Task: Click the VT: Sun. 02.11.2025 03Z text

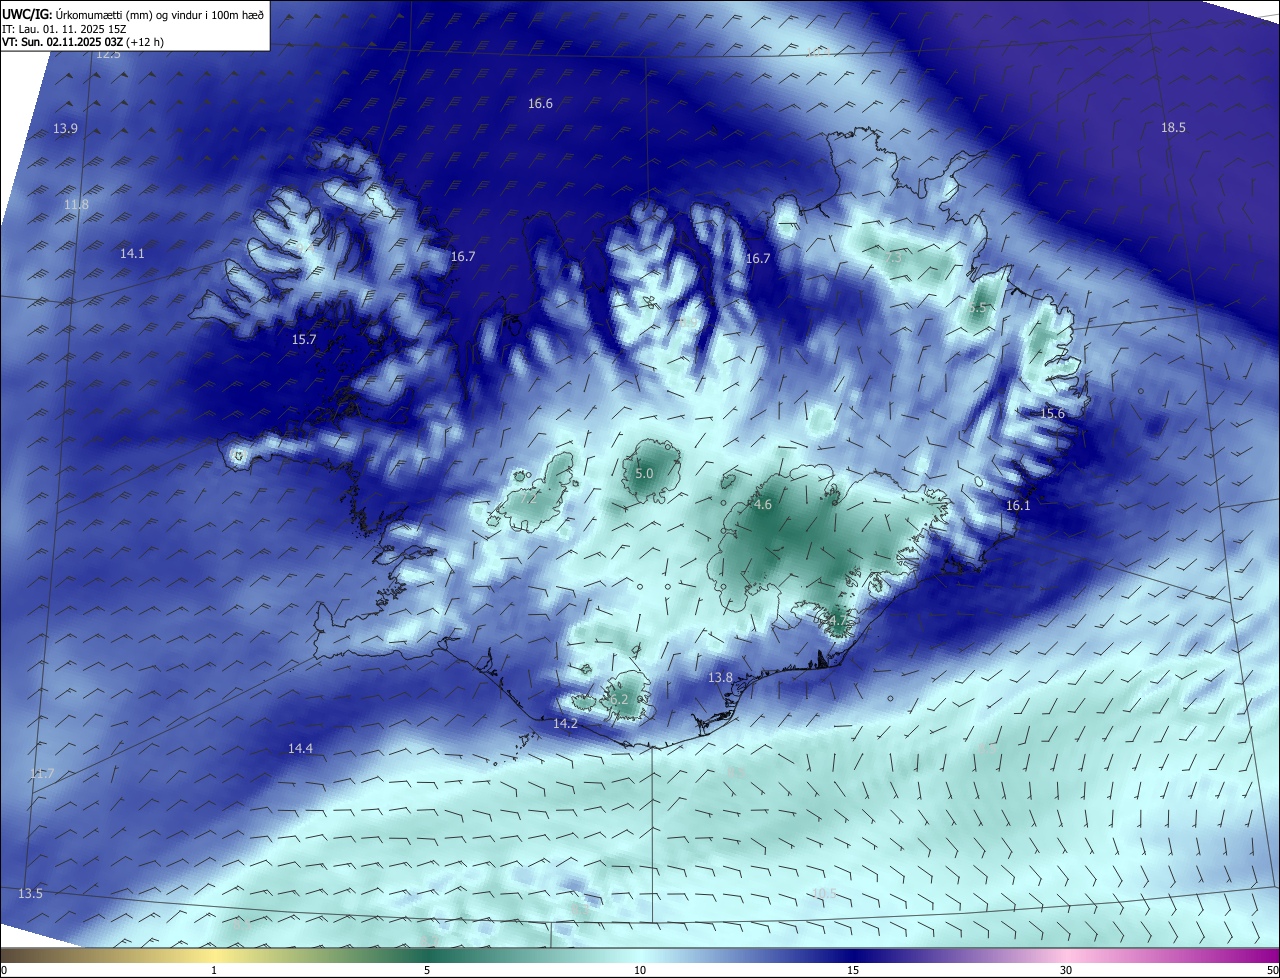Action: (63, 42)
